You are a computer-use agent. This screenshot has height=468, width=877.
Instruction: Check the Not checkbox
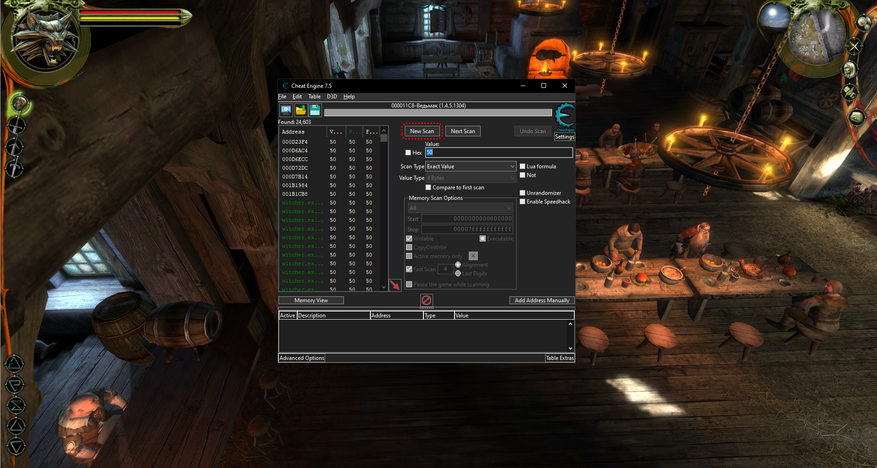tap(522, 175)
